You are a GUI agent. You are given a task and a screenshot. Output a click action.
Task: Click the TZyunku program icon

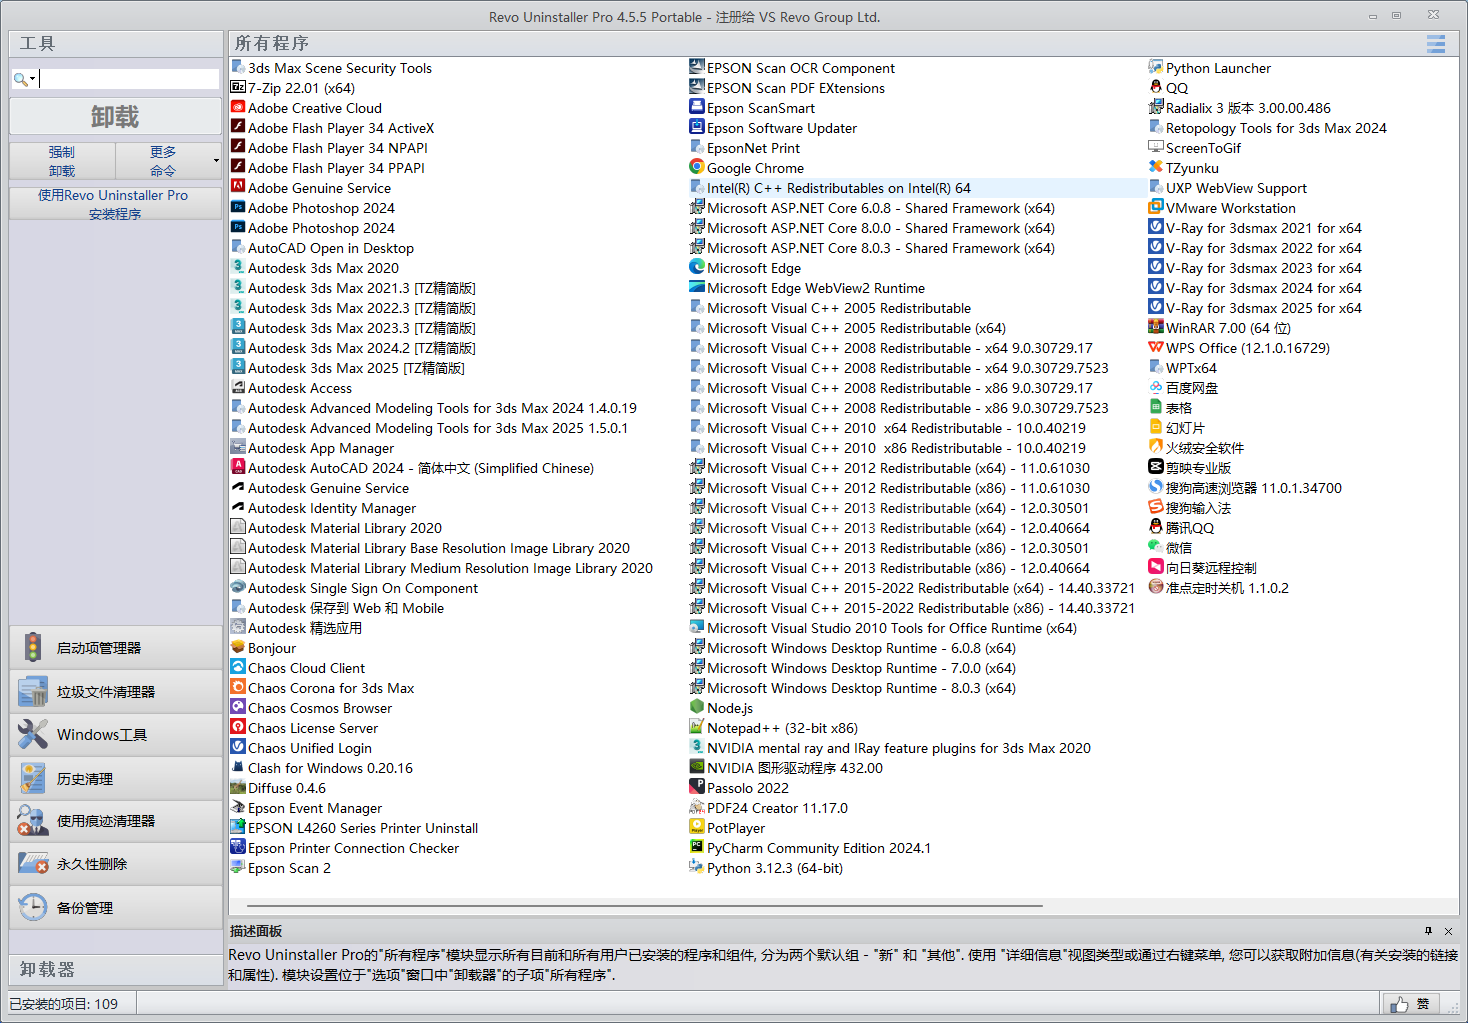tap(1156, 167)
